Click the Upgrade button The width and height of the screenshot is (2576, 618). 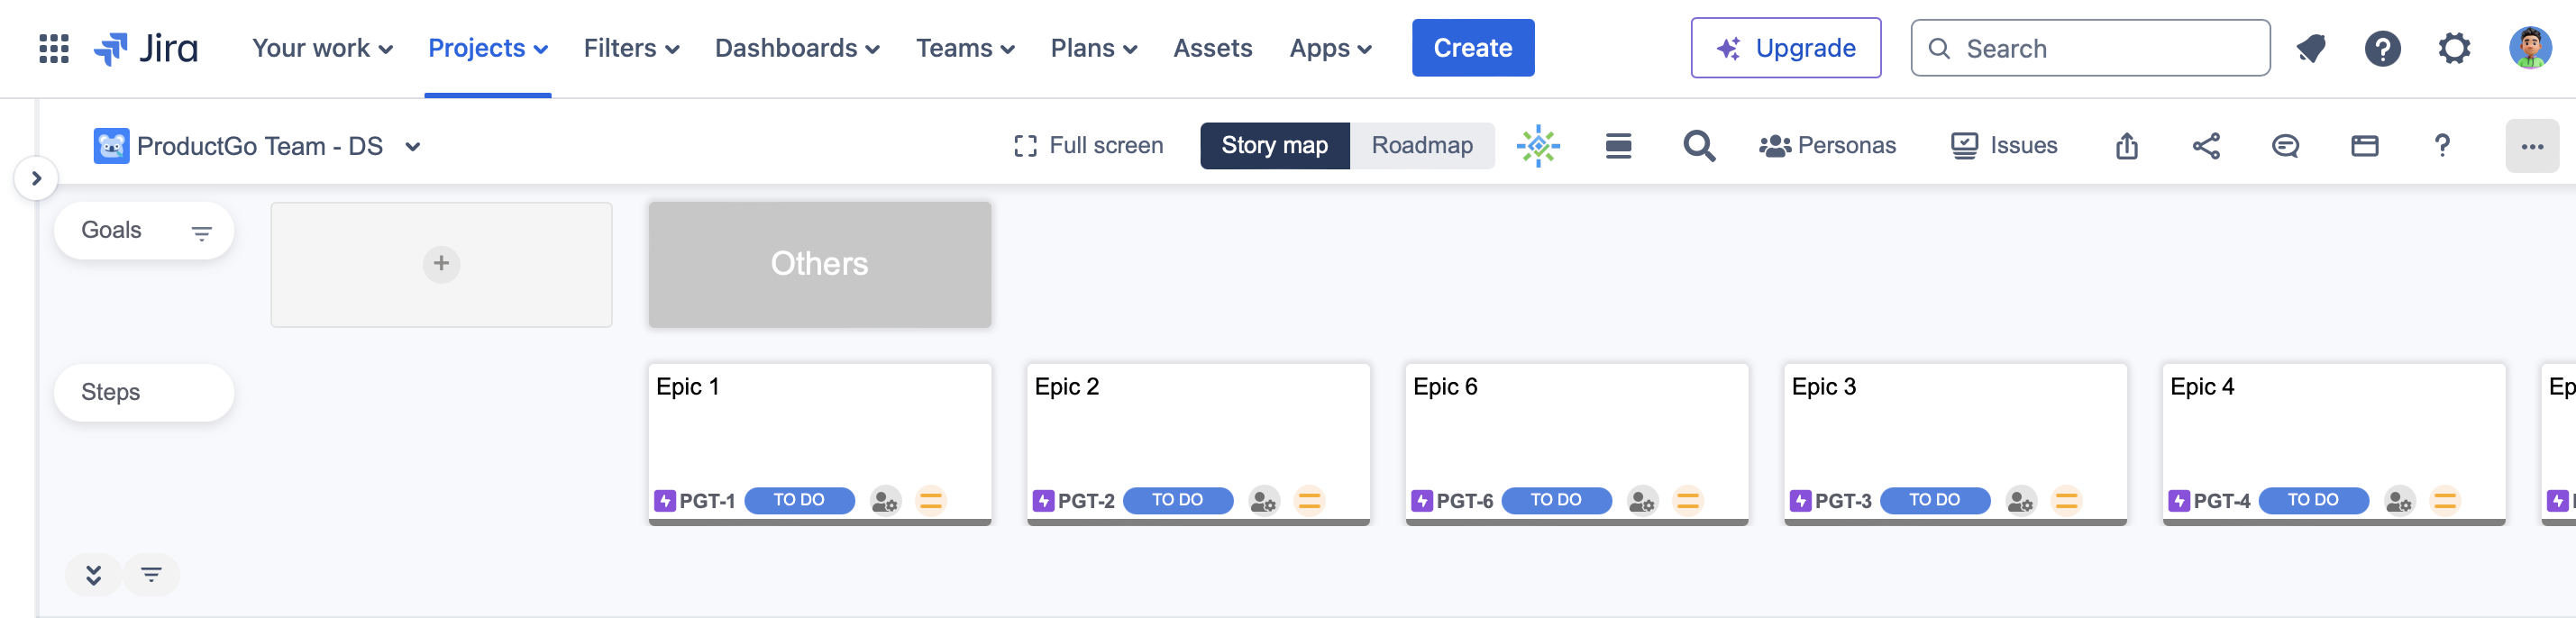pos(1785,48)
